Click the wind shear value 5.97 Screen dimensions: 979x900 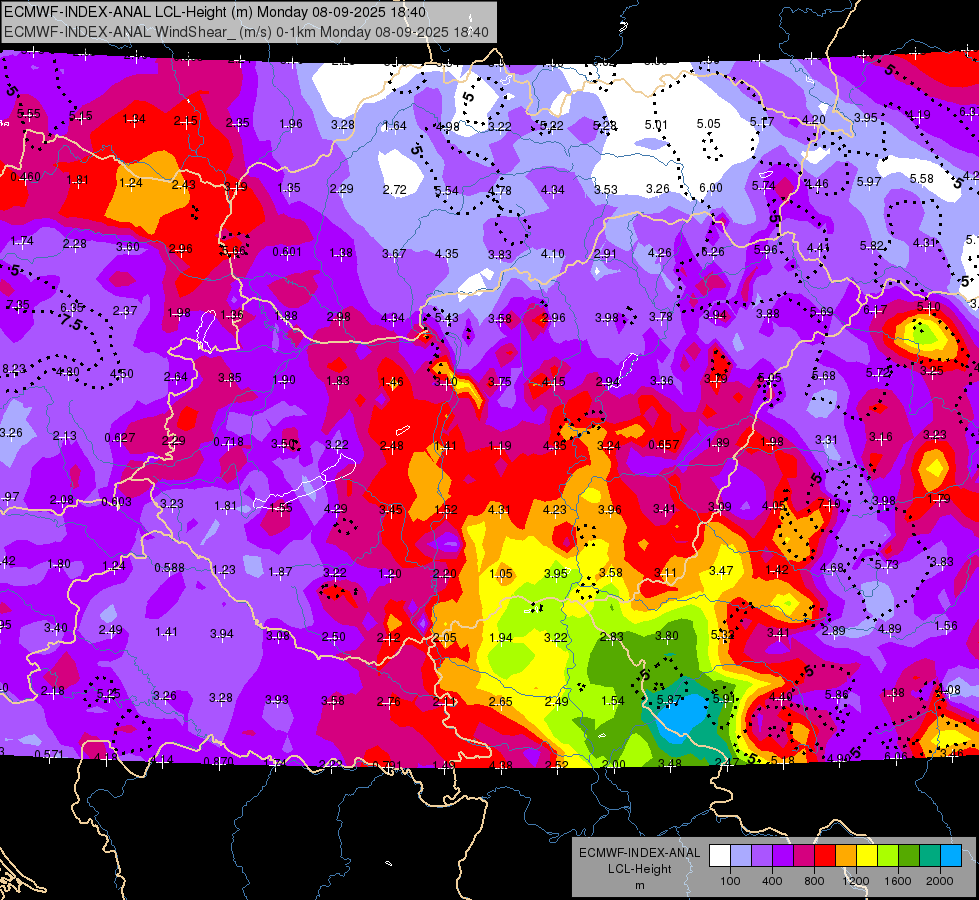click(868, 181)
